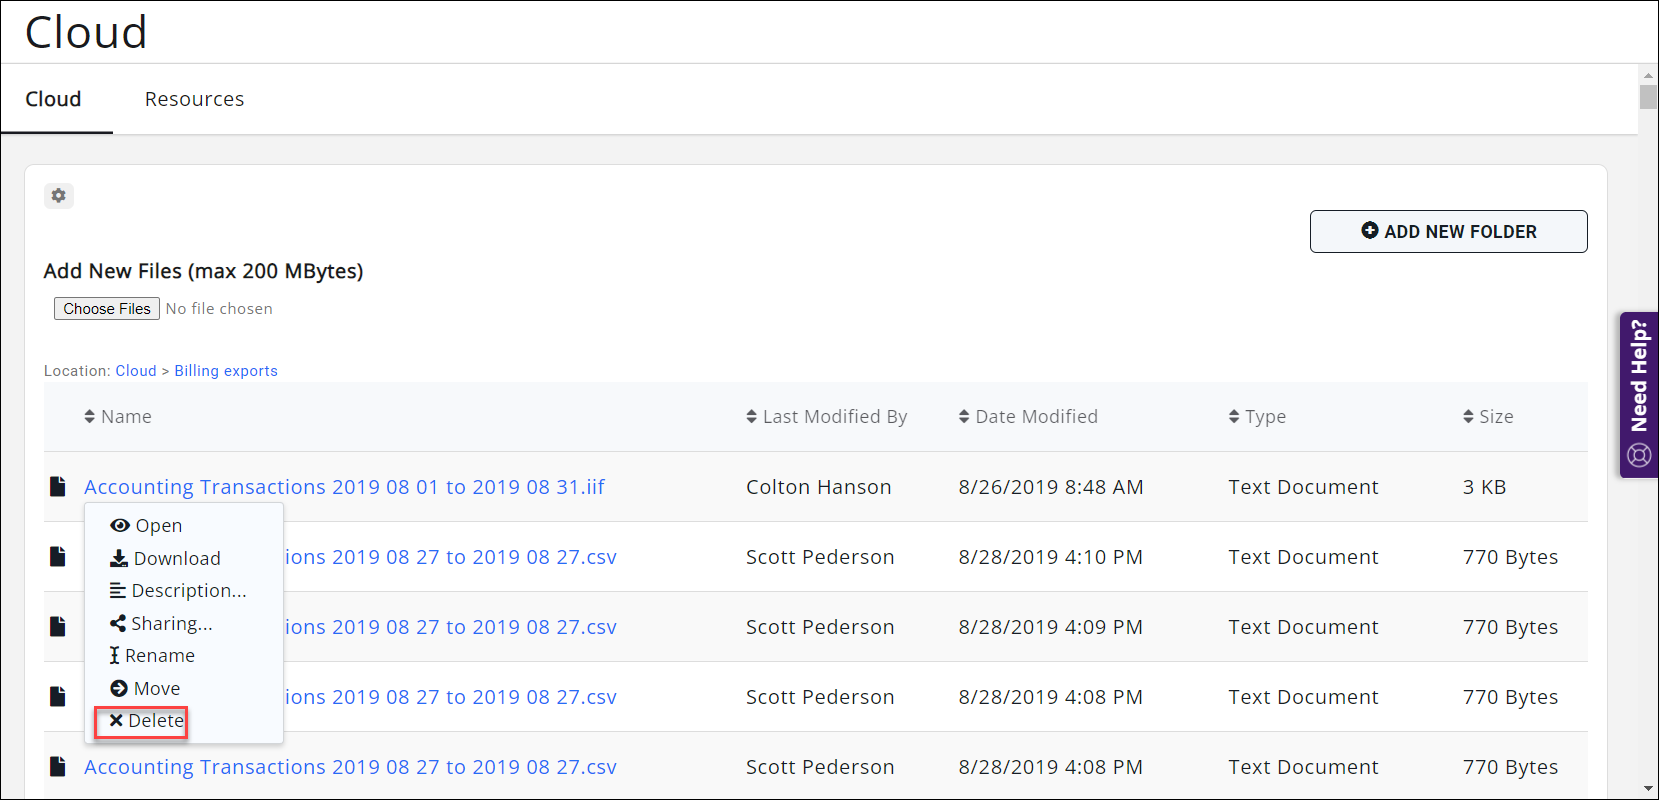Sort the files by Size
Viewport: 1659px width, 800px height.
(1488, 417)
